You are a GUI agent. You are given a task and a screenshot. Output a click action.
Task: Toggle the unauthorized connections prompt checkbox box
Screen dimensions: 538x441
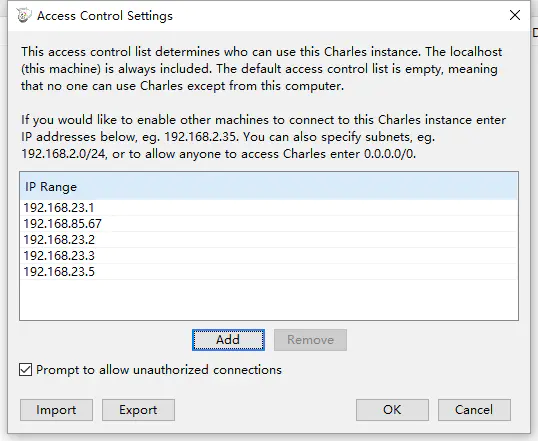(25, 370)
